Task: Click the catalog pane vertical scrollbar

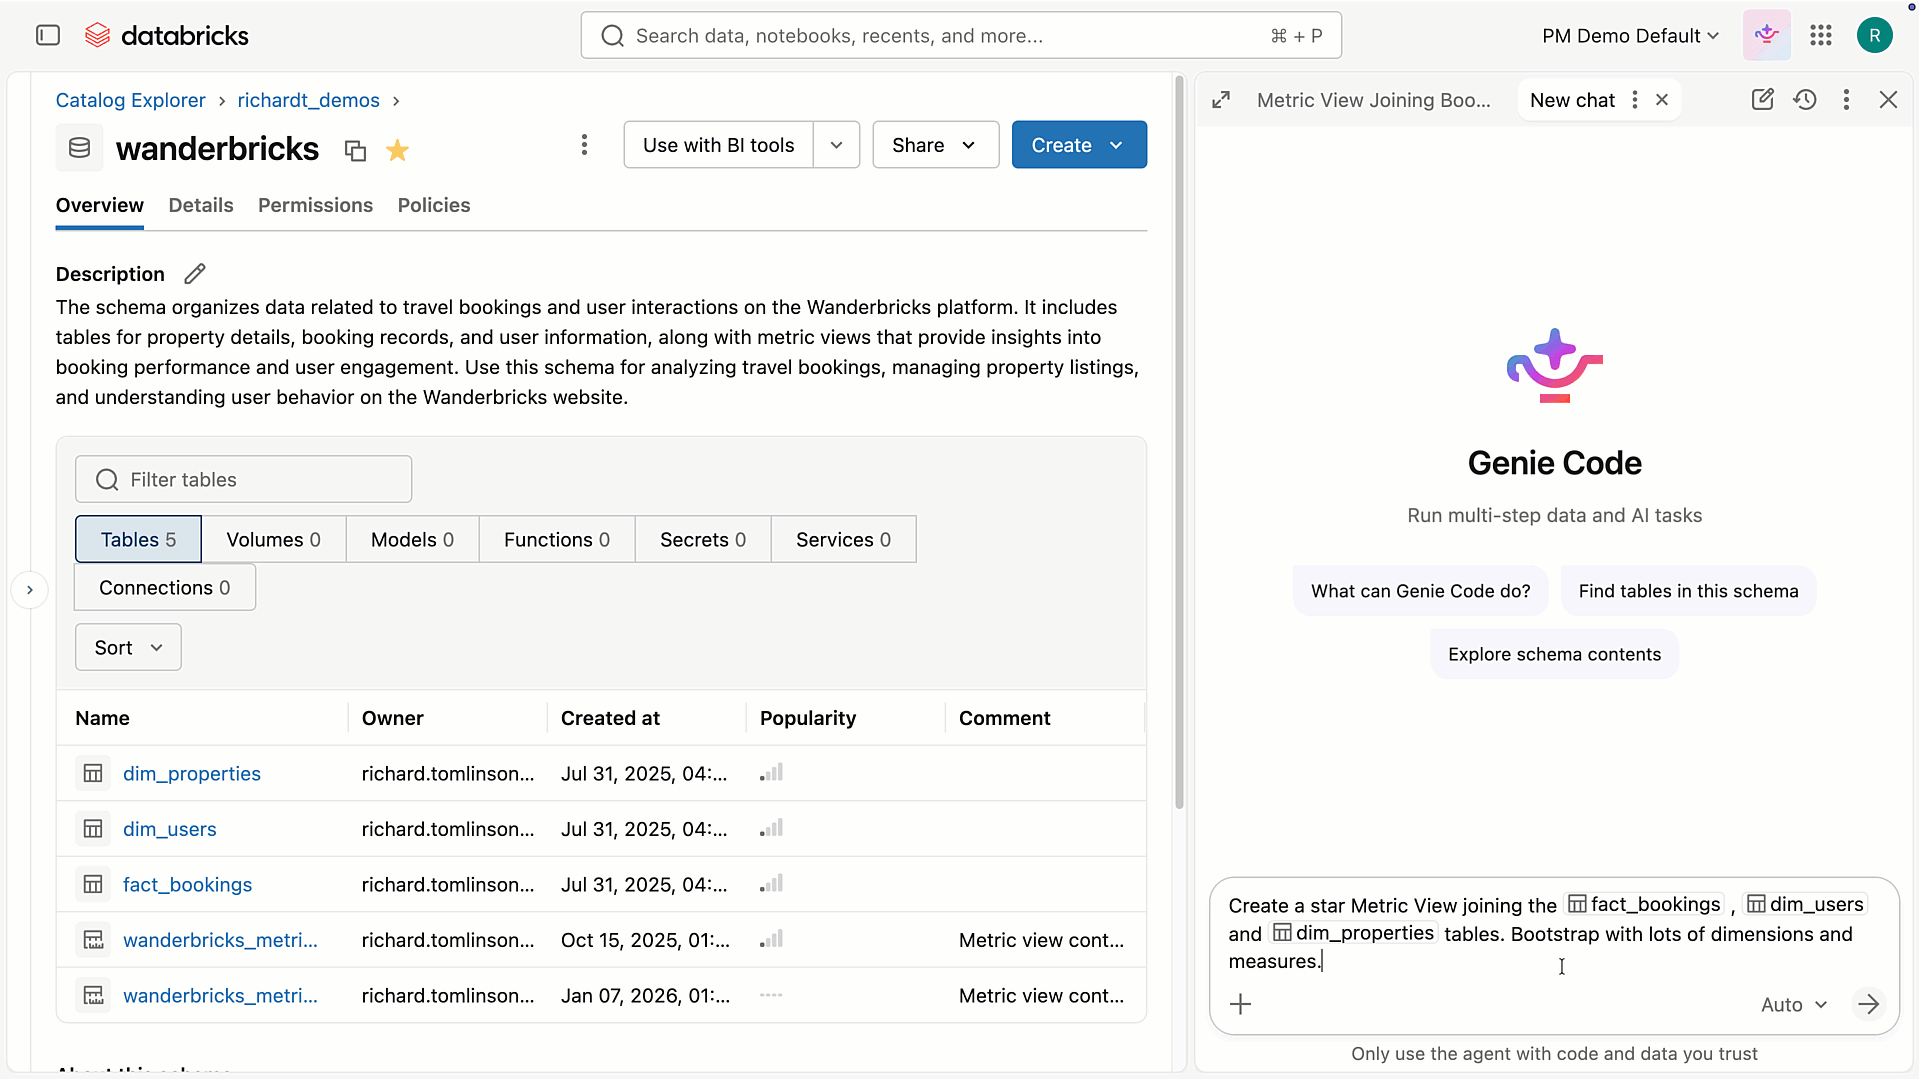Action: click(x=1179, y=441)
